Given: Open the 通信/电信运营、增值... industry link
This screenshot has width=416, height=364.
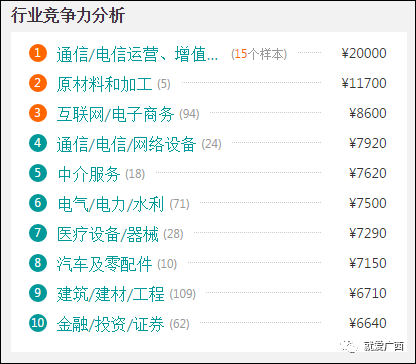Looking at the screenshot, I should pos(137,54).
